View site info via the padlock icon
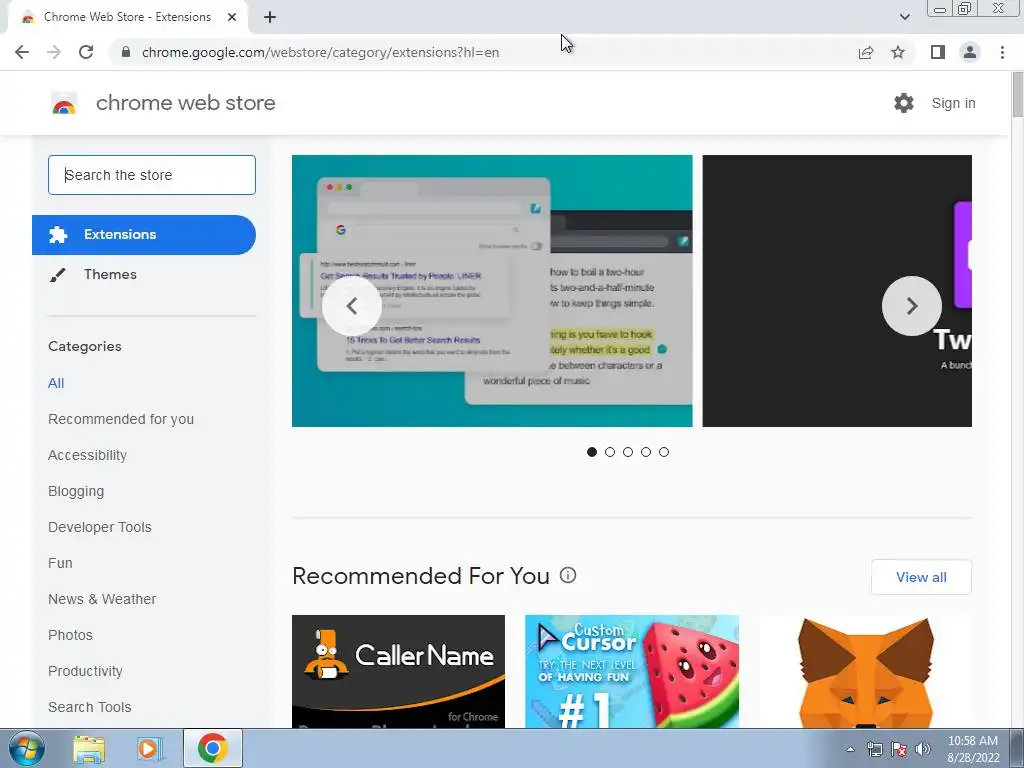 126,52
